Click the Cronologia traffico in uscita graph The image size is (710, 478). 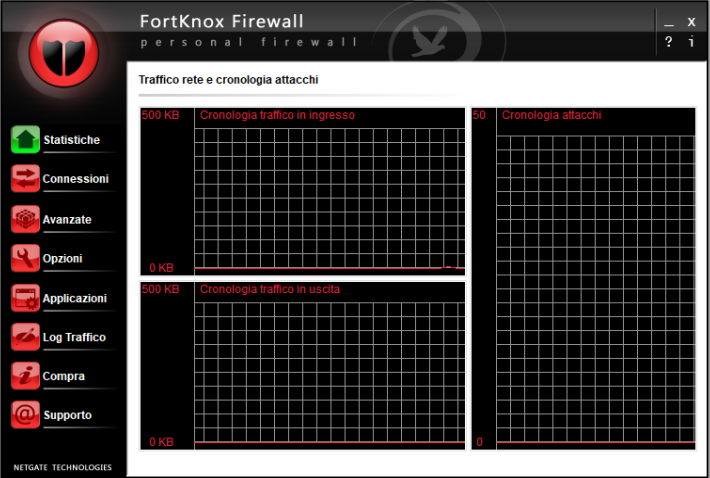pos(302,366)
